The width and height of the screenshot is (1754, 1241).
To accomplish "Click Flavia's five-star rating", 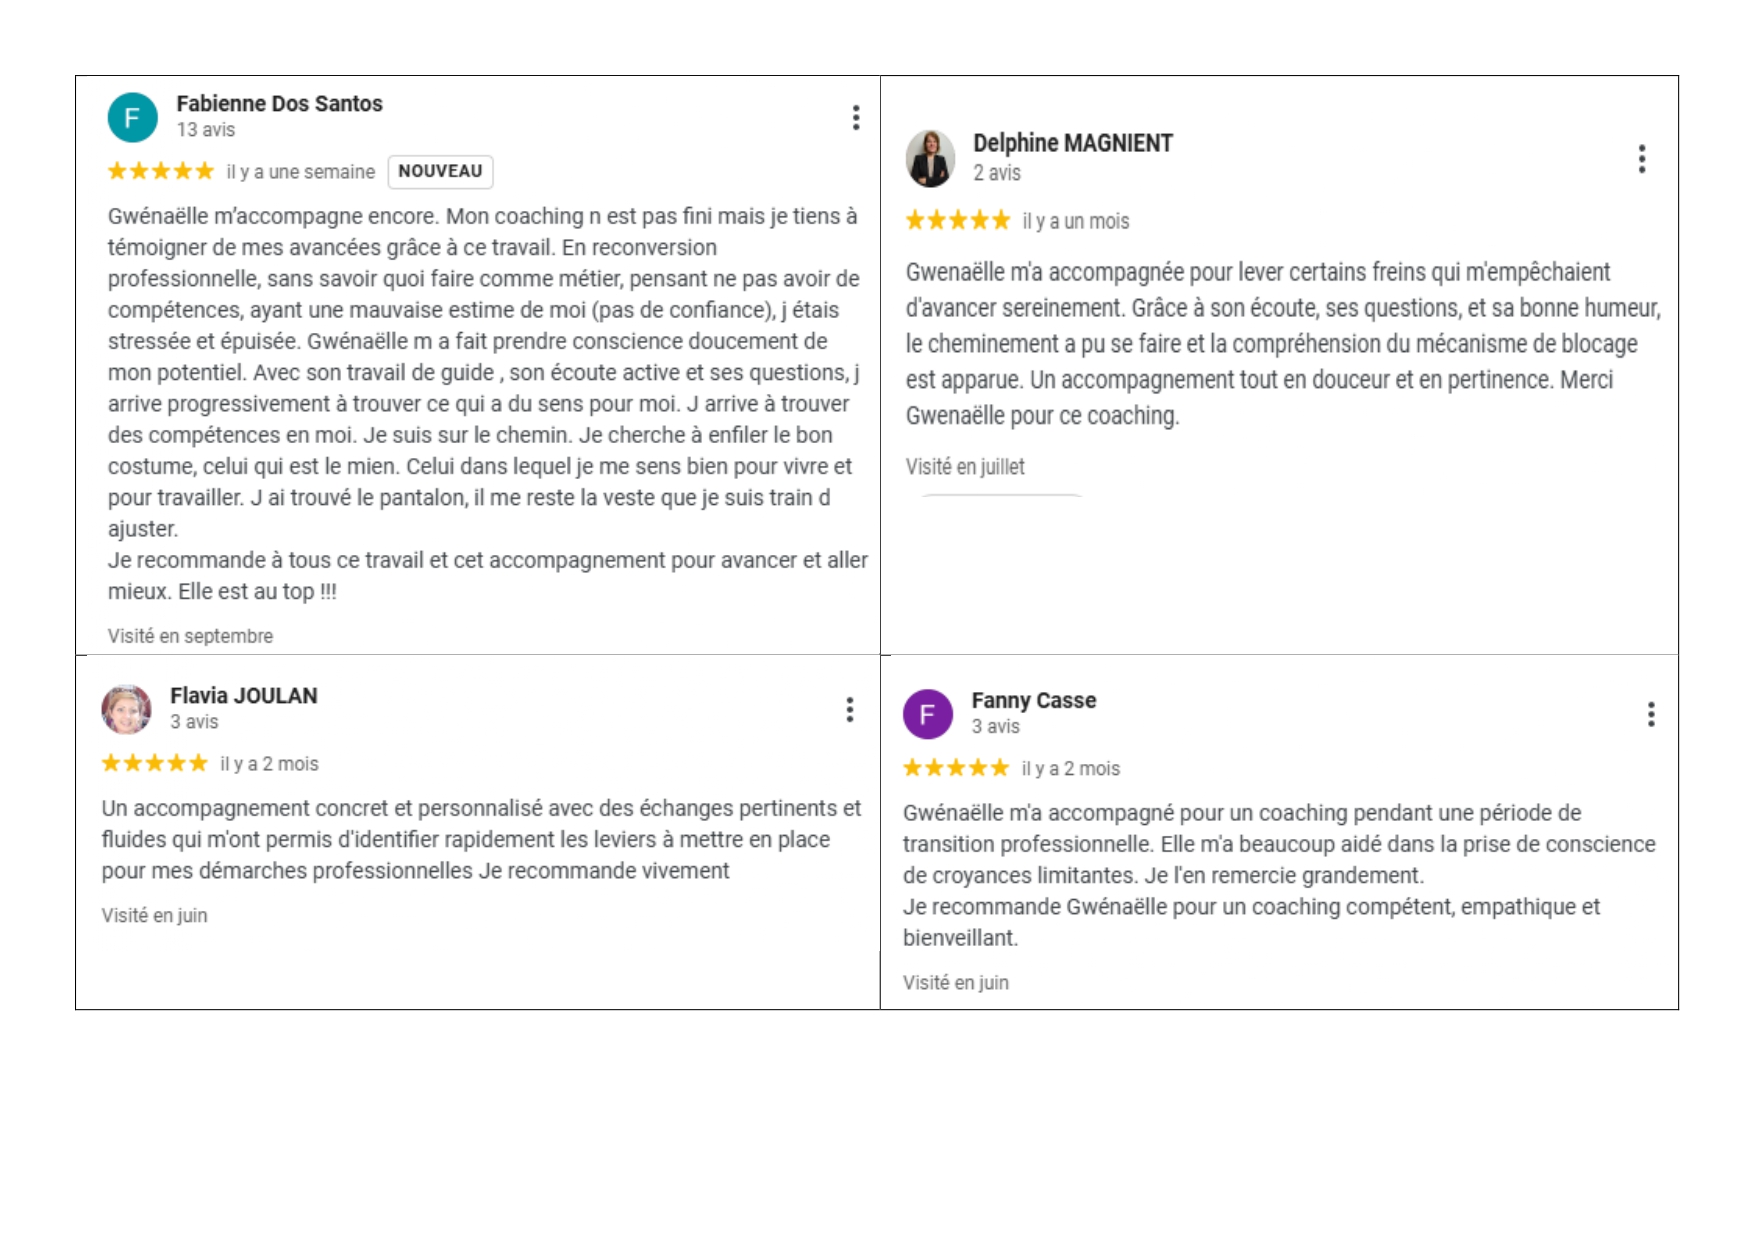I will pyautogui.click(x=154, y=764).
